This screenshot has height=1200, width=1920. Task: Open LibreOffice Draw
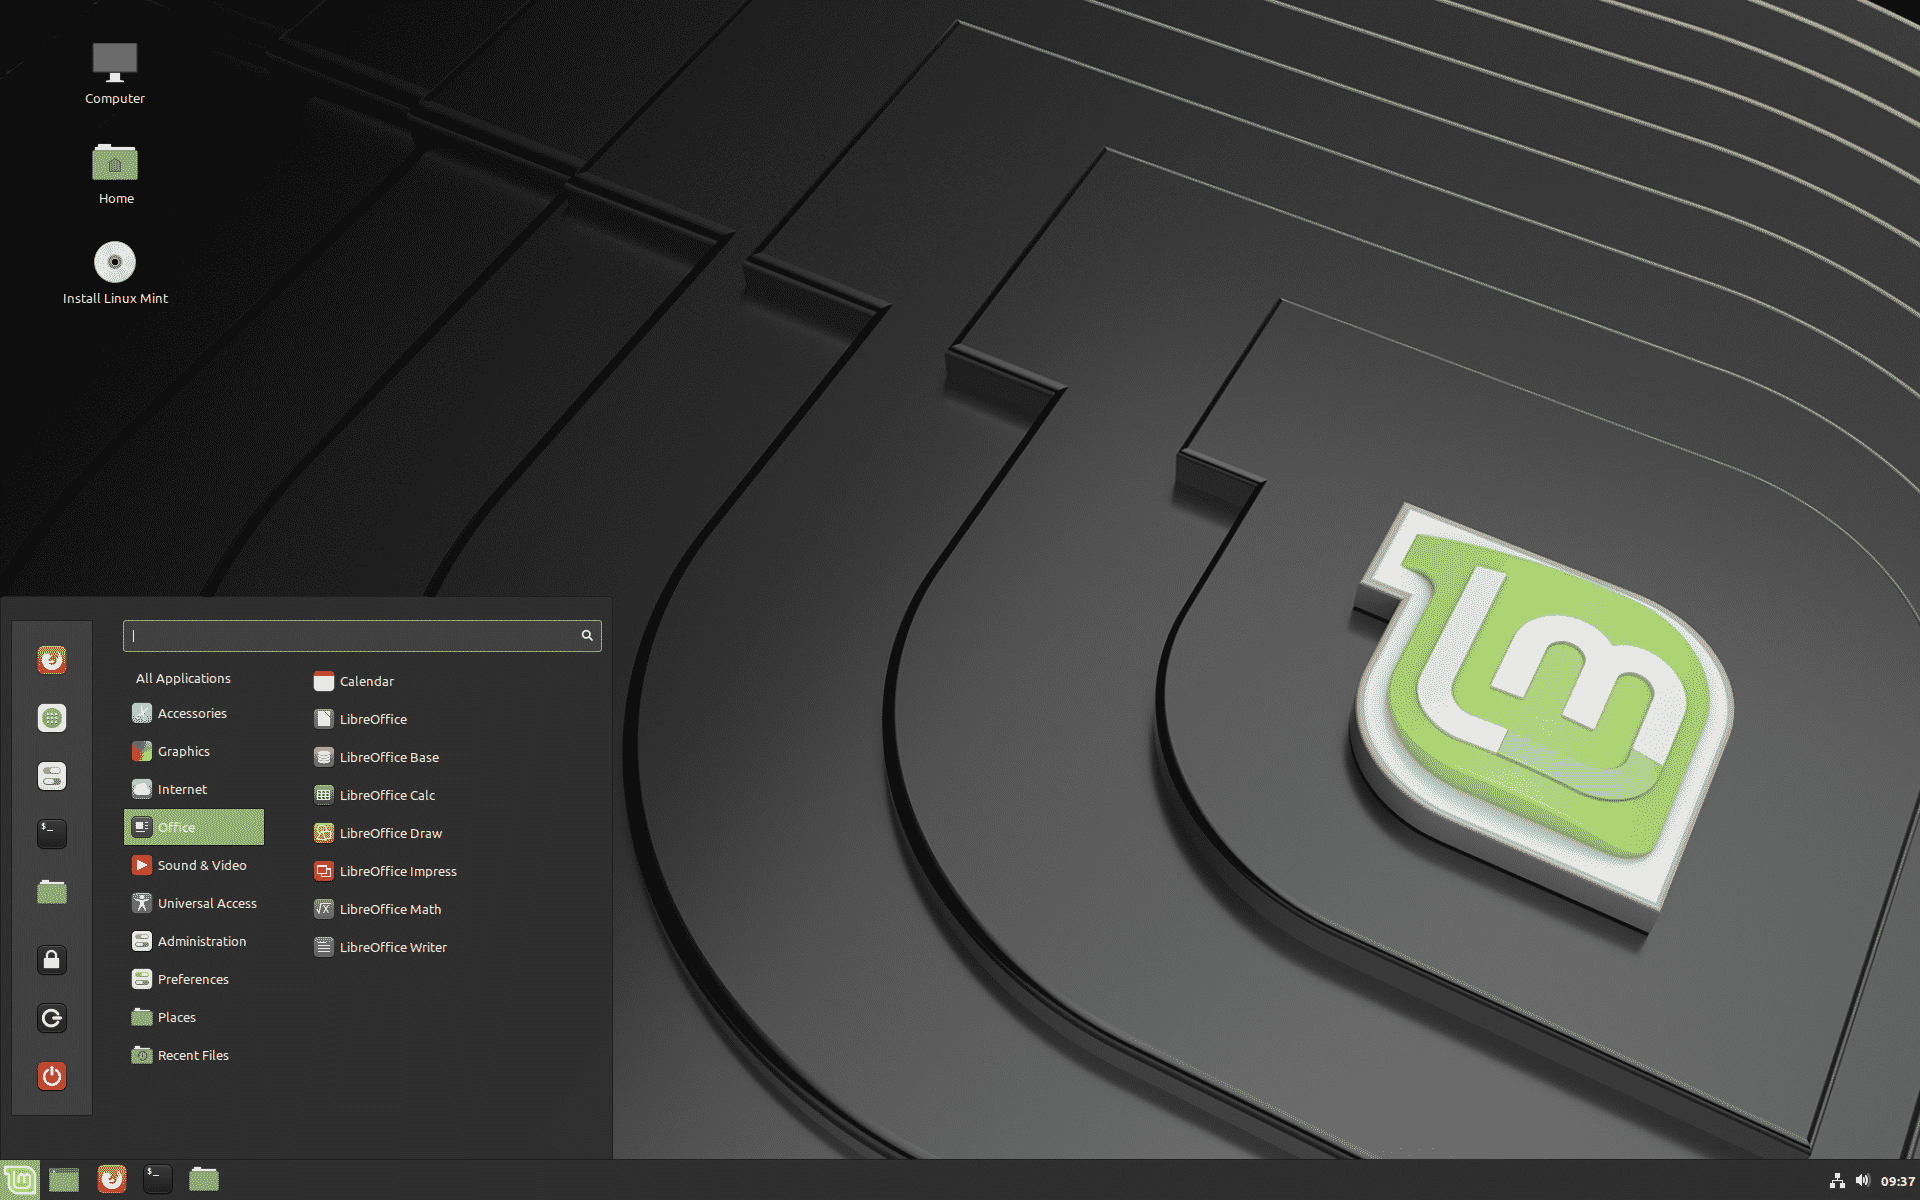[391, 832]
